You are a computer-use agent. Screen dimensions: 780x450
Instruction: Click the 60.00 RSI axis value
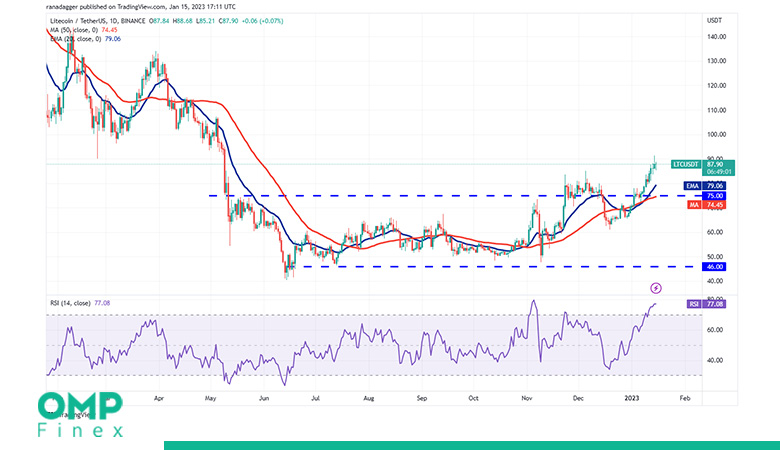pos(714,330)
